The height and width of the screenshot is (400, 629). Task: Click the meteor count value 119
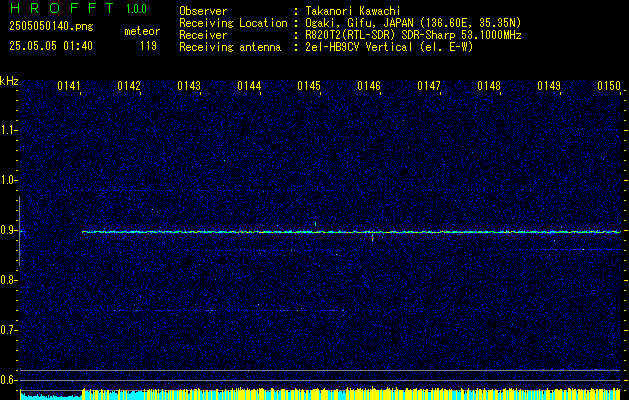pyautogui.click(x=148, y=46)
